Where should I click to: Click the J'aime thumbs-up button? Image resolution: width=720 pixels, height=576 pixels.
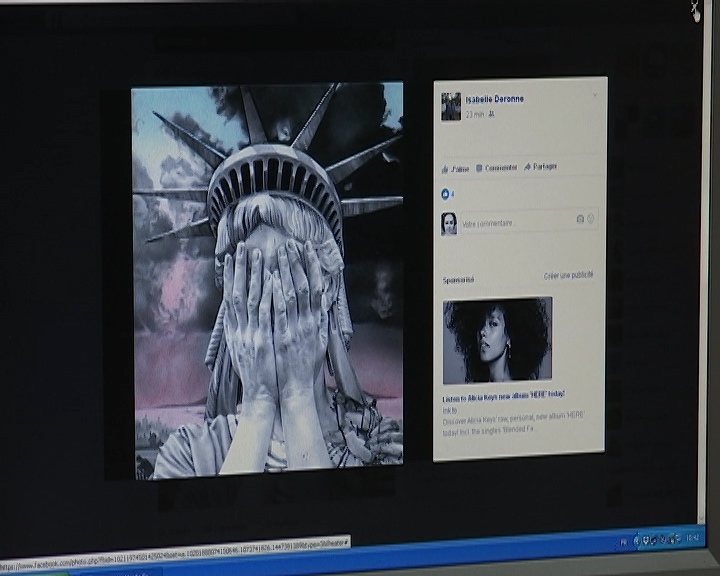coord(455,169)
